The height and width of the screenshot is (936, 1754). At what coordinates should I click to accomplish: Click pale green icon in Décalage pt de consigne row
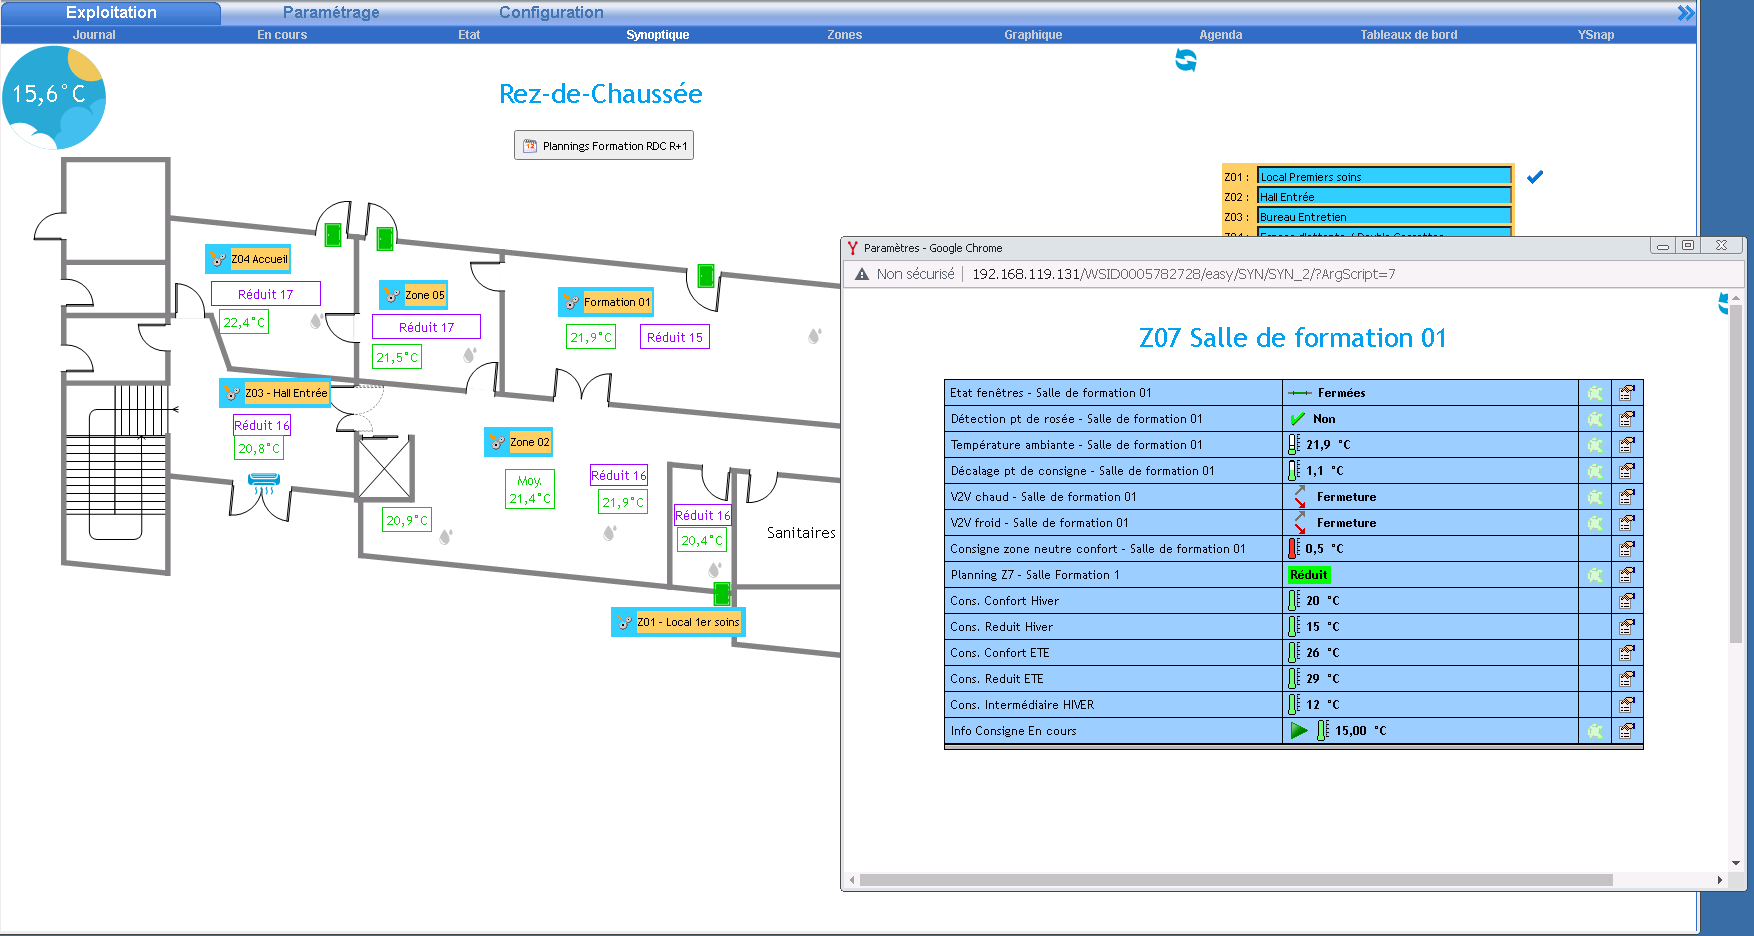(1595, 471)
